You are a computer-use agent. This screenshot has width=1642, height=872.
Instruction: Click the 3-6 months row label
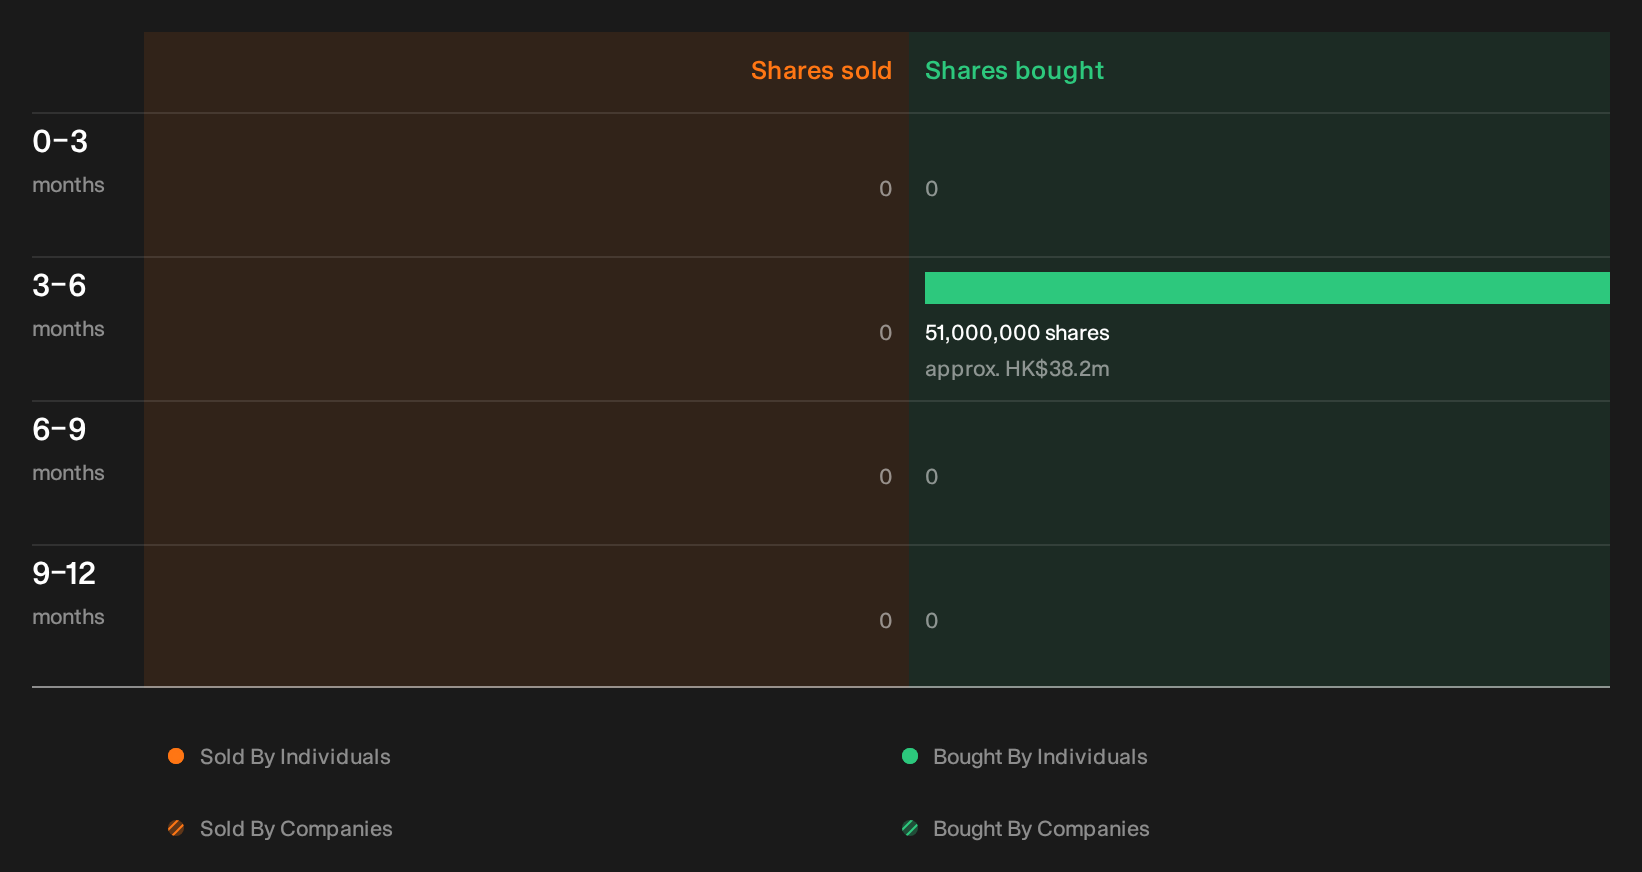coord(68,306)
